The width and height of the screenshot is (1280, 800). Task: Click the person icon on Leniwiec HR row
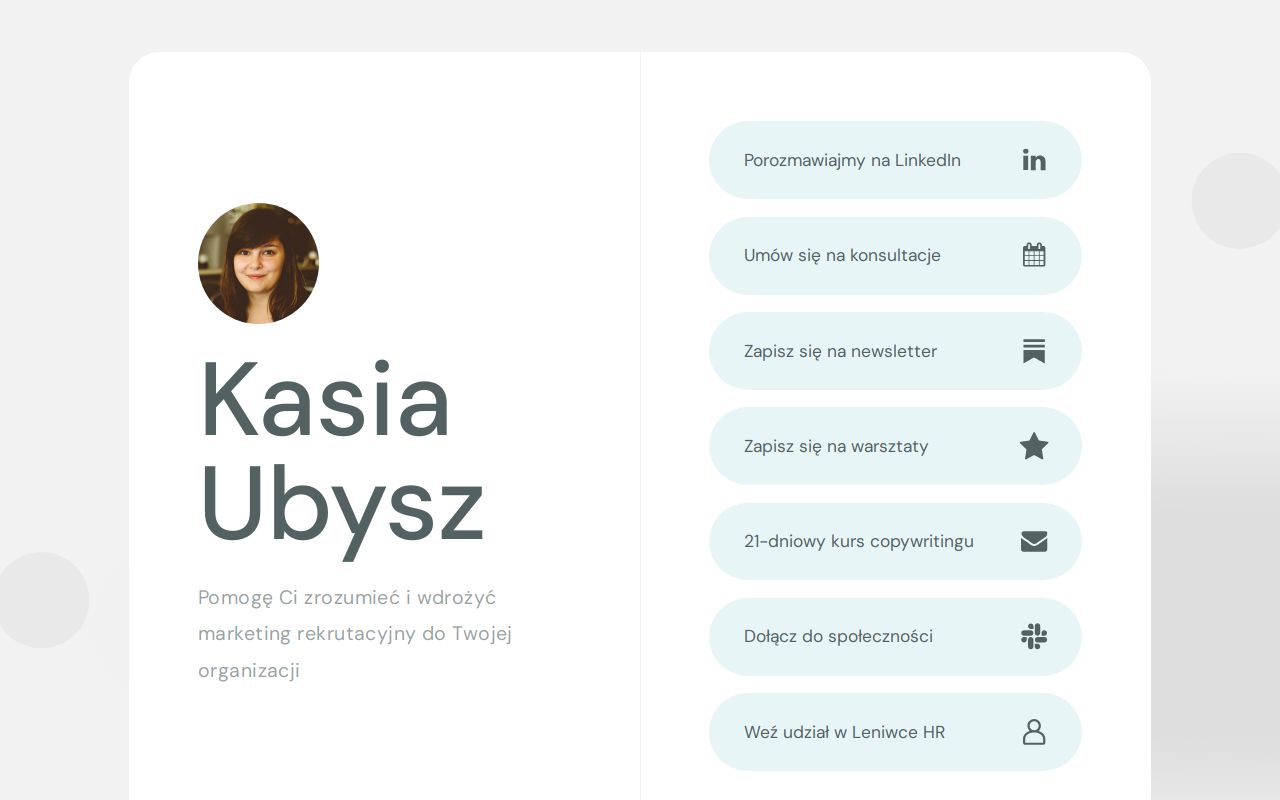(x=1034, y=732)
